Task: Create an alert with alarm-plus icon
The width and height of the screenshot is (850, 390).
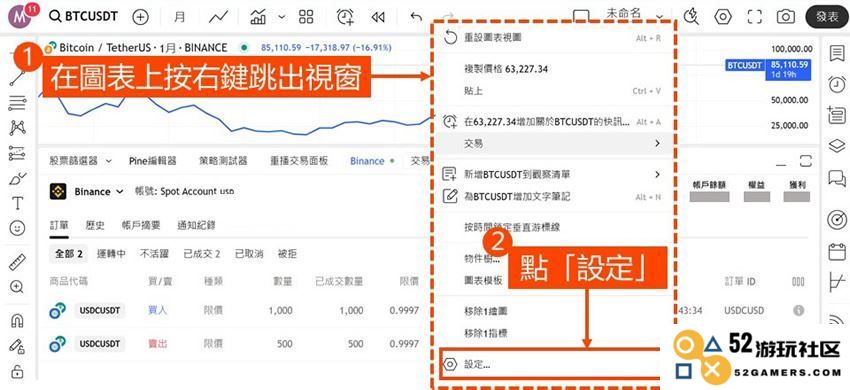Action: click(345, 17)
